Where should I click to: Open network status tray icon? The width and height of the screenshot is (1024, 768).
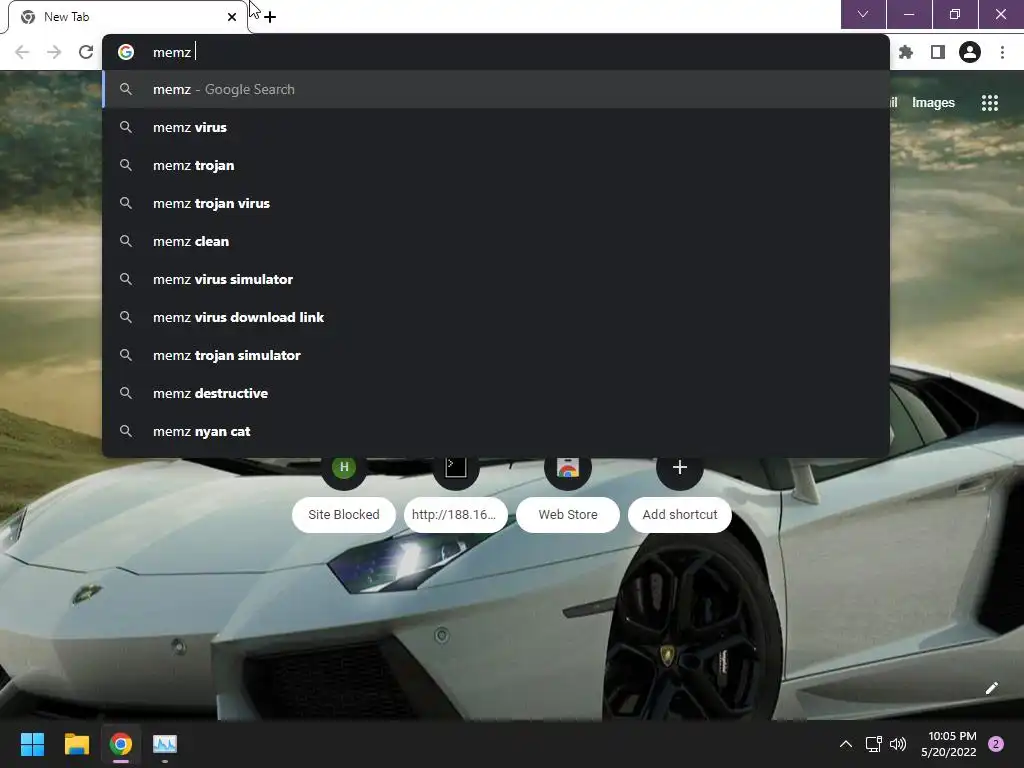point(873,744)
